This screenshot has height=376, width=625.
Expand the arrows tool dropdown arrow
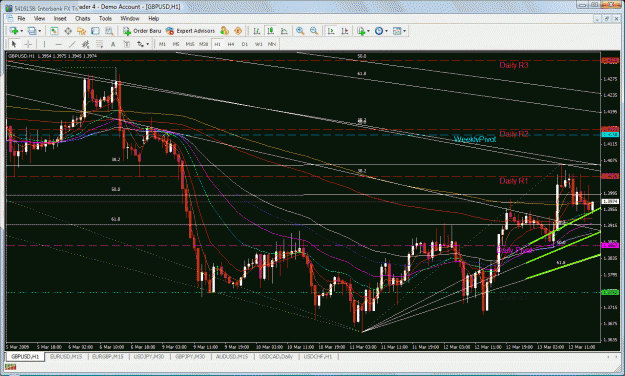pyautogui.click(x=147, y=44)
